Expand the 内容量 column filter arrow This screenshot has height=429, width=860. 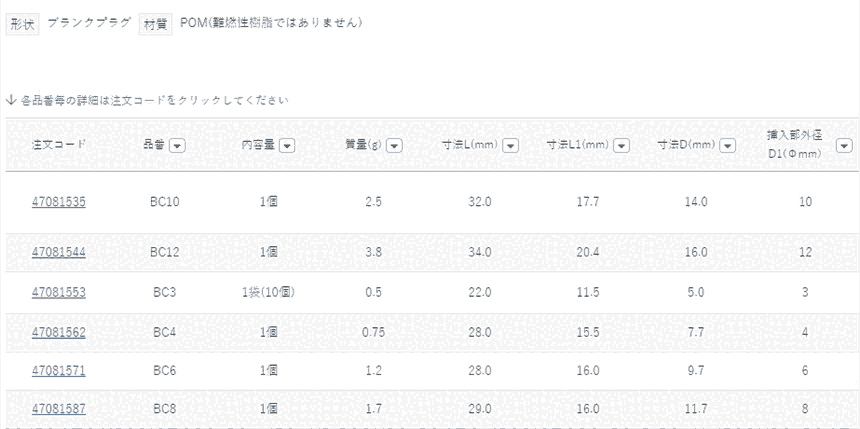coord(287,145)
